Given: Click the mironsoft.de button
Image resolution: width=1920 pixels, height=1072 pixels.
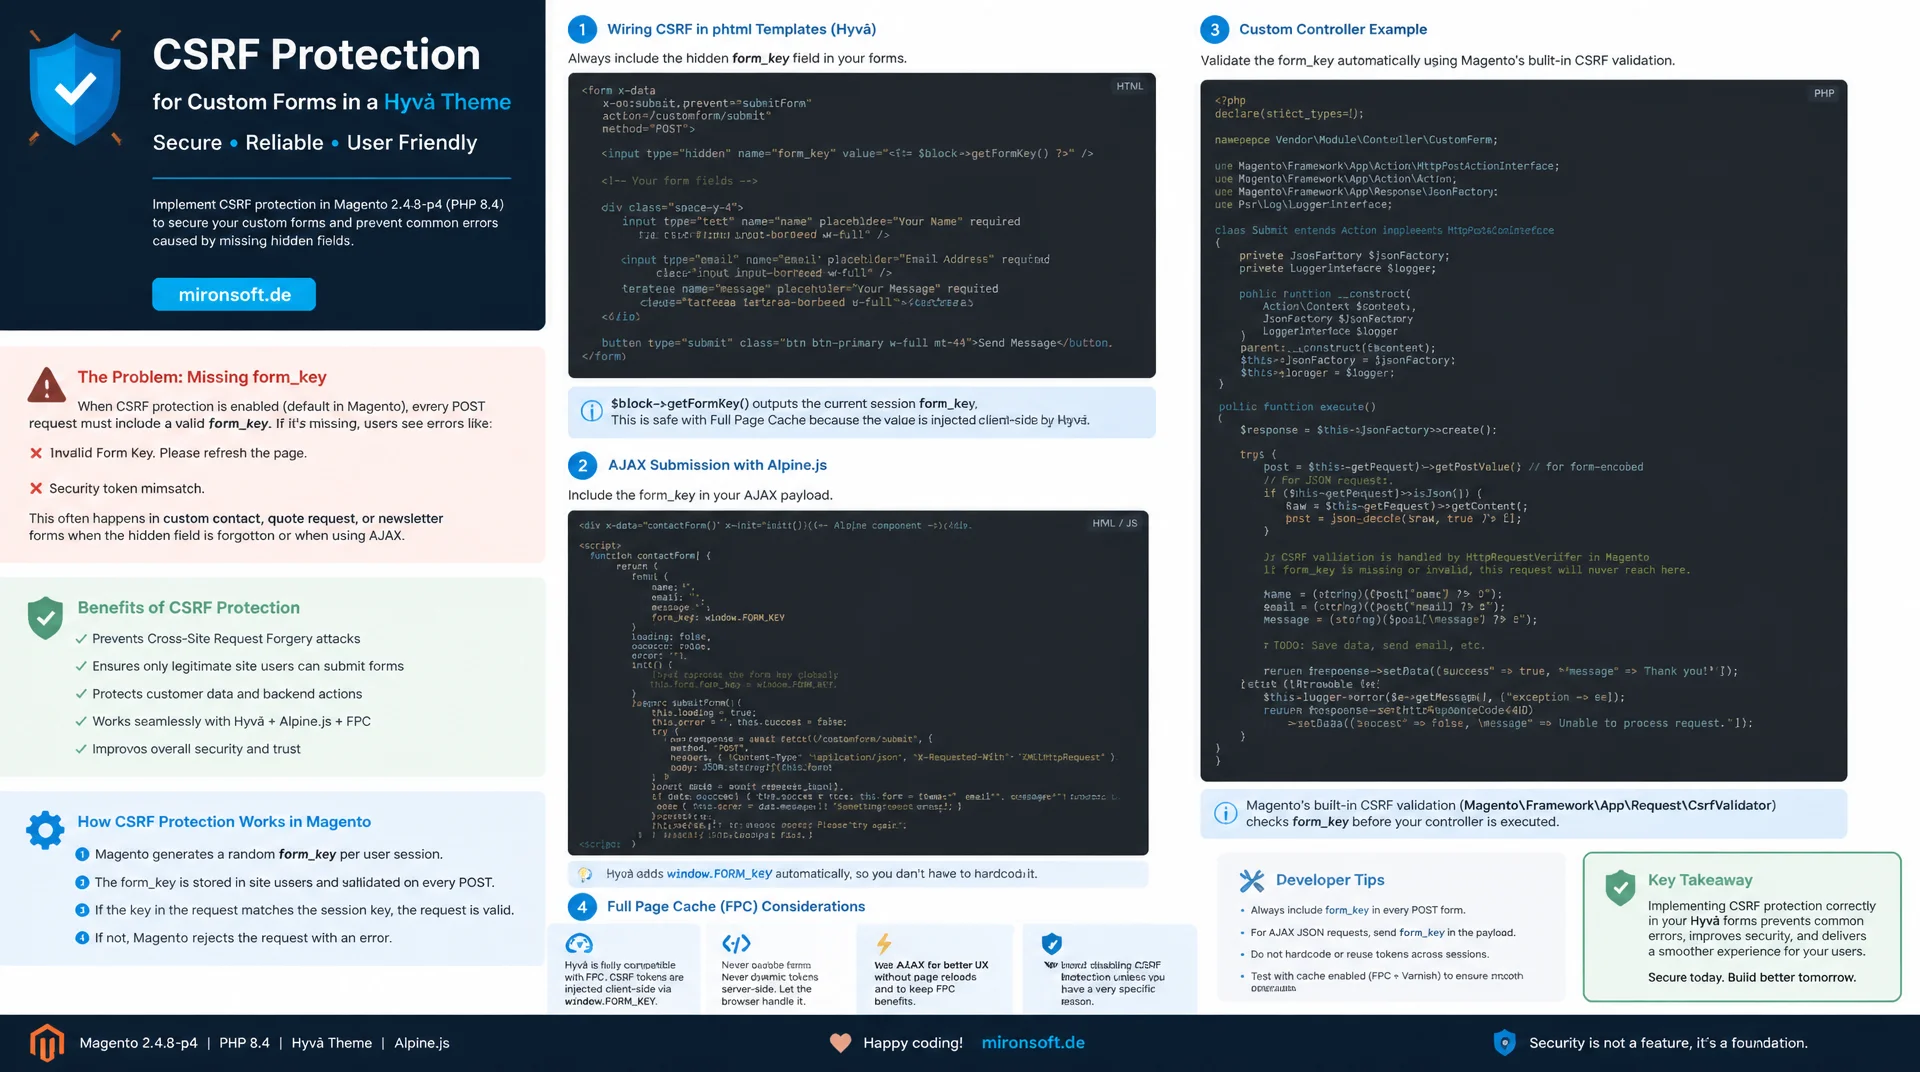Looking at the screenshot, I should [234, 295].
